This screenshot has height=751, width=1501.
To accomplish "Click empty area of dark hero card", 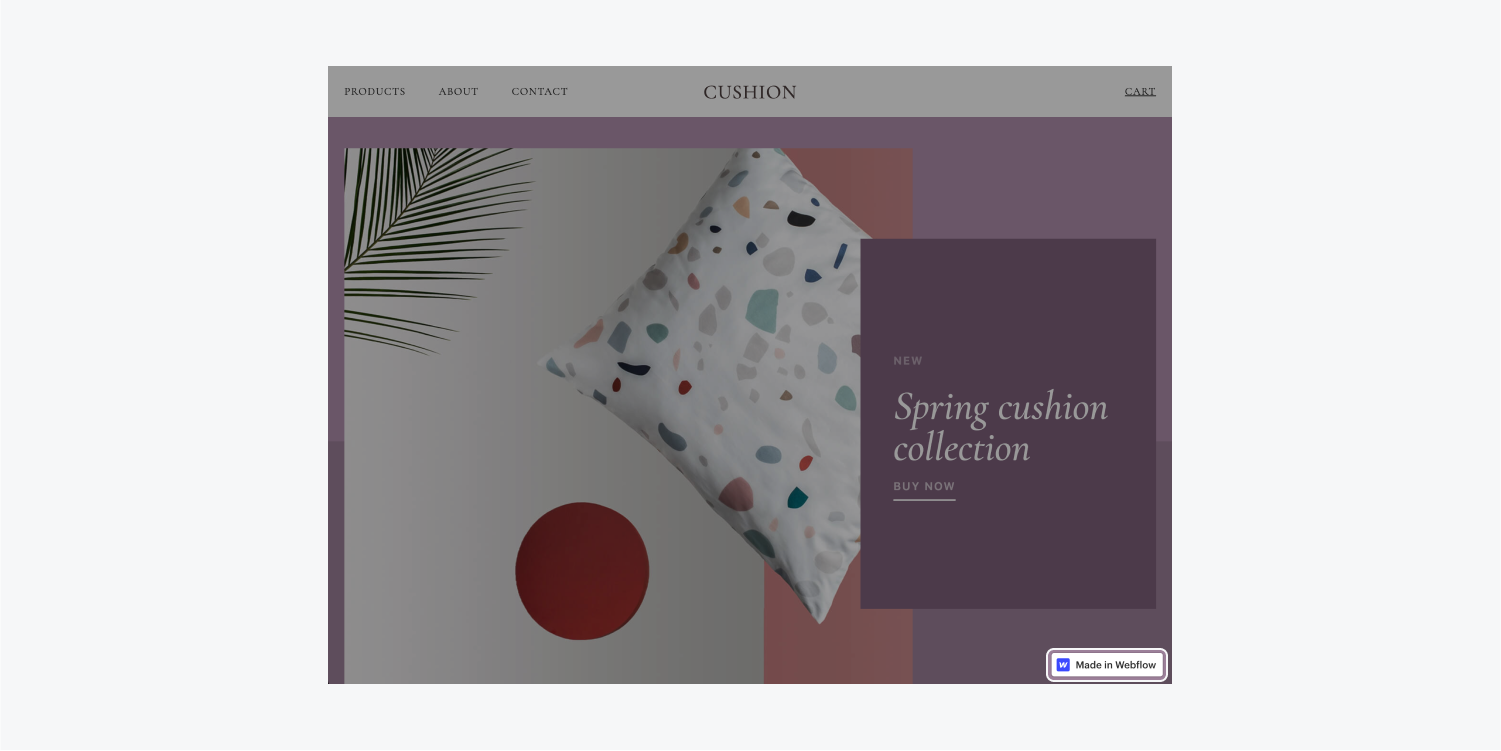I will pos(1008,560).
